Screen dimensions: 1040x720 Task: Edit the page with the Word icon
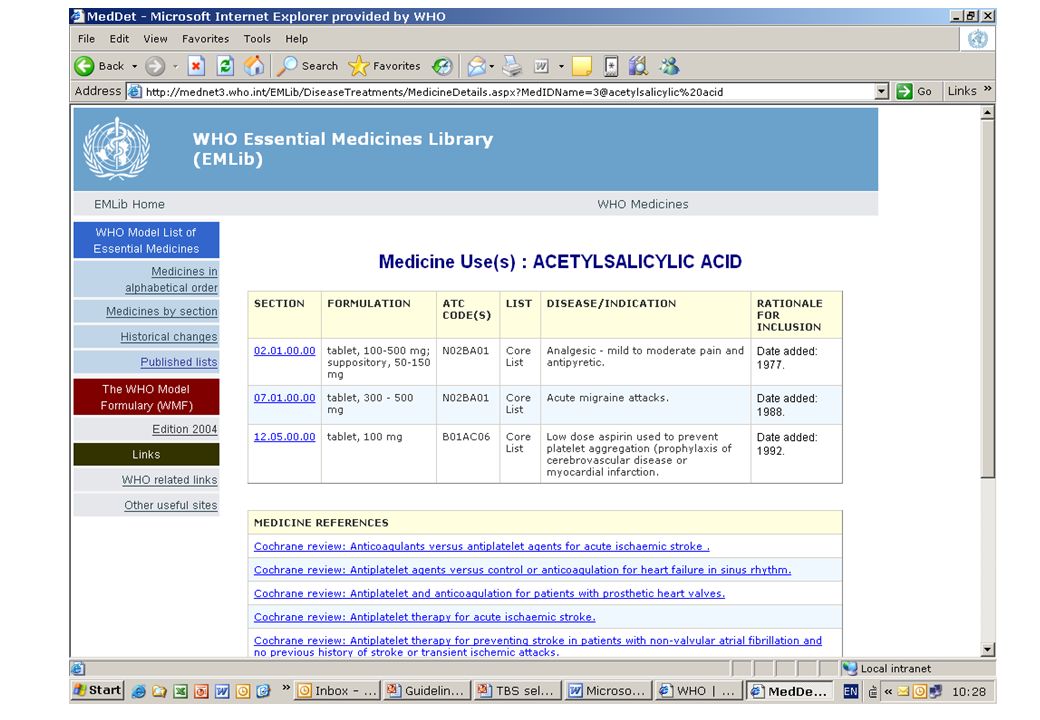pyautogui.click(x=542, y=66)
